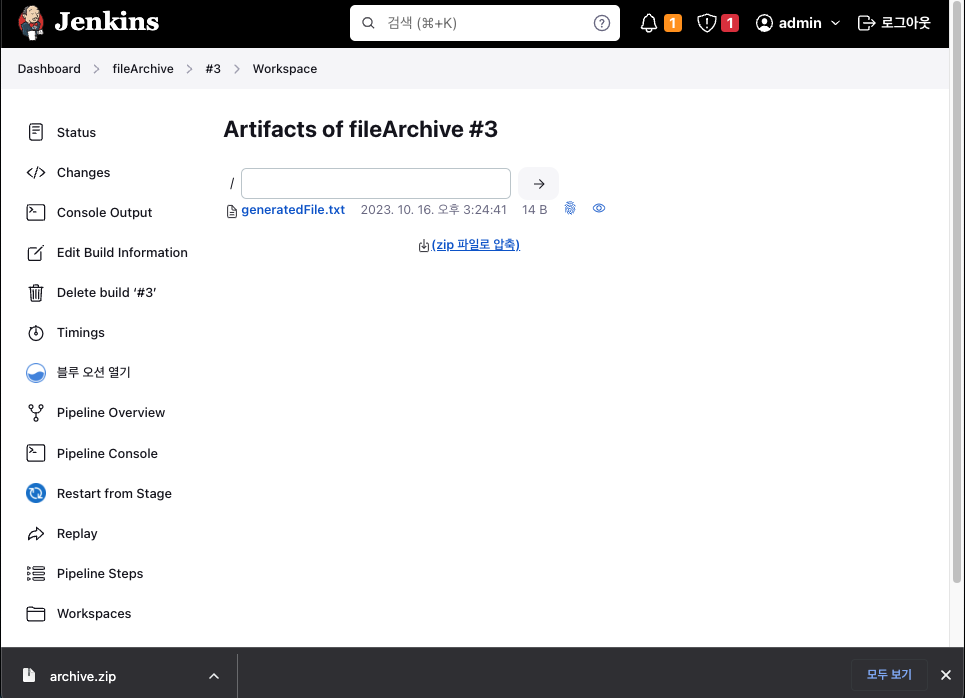Expand chevron after Dashboard breadcrumb
This screenshot has height=698, width=965.
(97, 69)
